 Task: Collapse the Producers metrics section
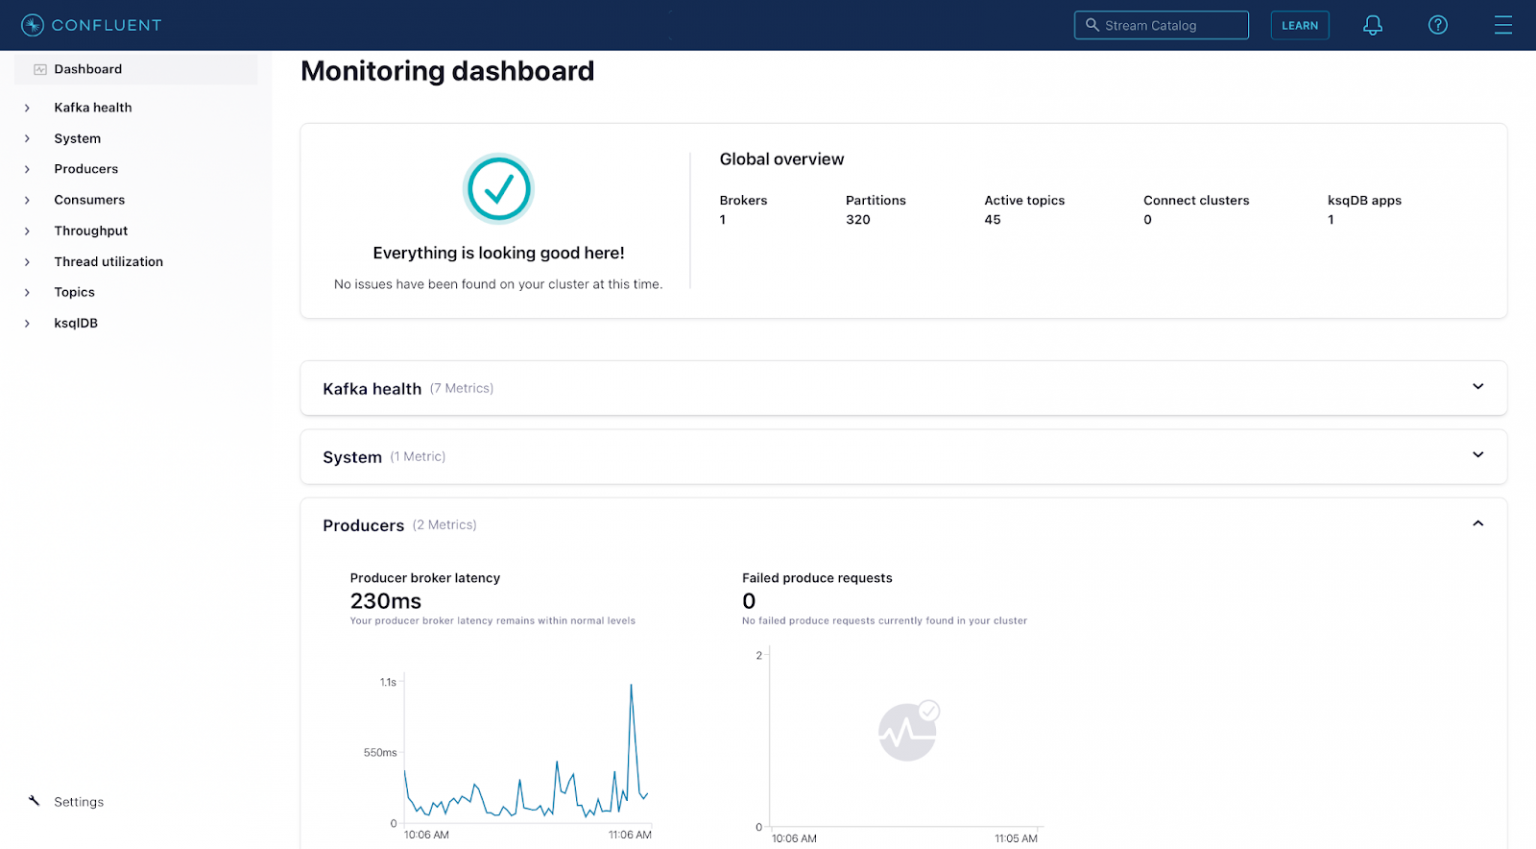(x=1477, y=522)
